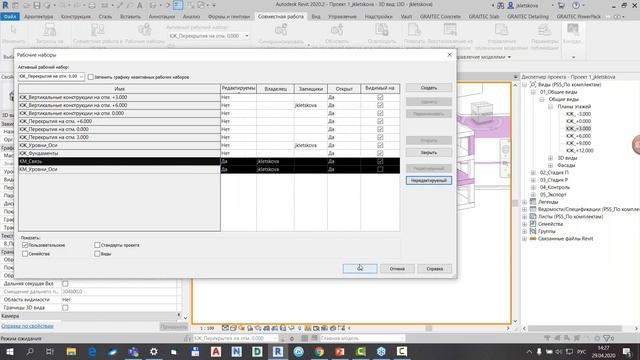Open AutoCAD from the taskbar (red A)
The height and width of the screenshot is (360, 640).
(216, 351)
